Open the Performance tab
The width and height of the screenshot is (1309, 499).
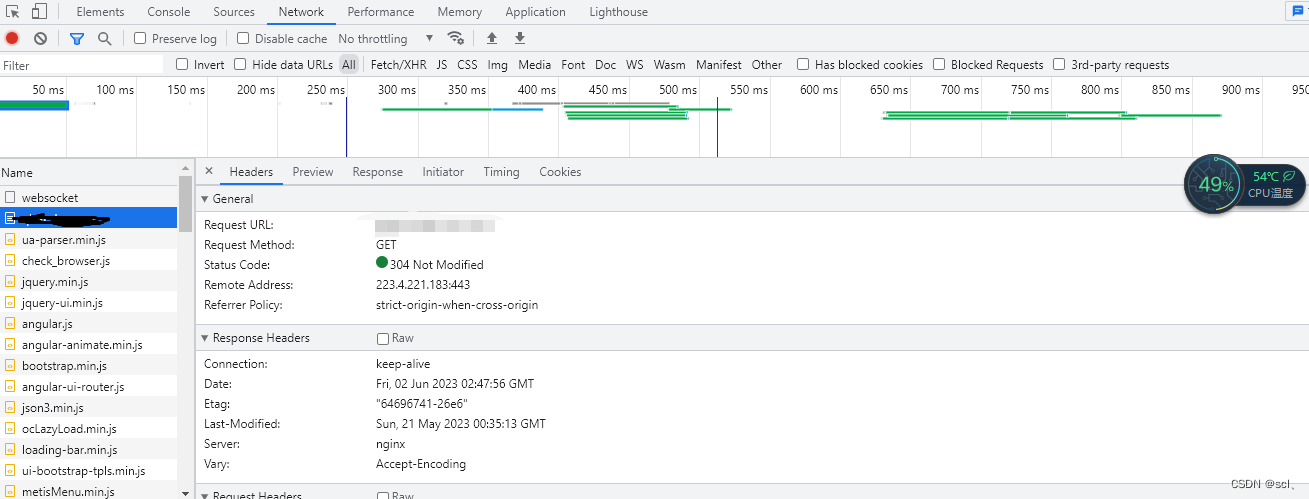381,12
